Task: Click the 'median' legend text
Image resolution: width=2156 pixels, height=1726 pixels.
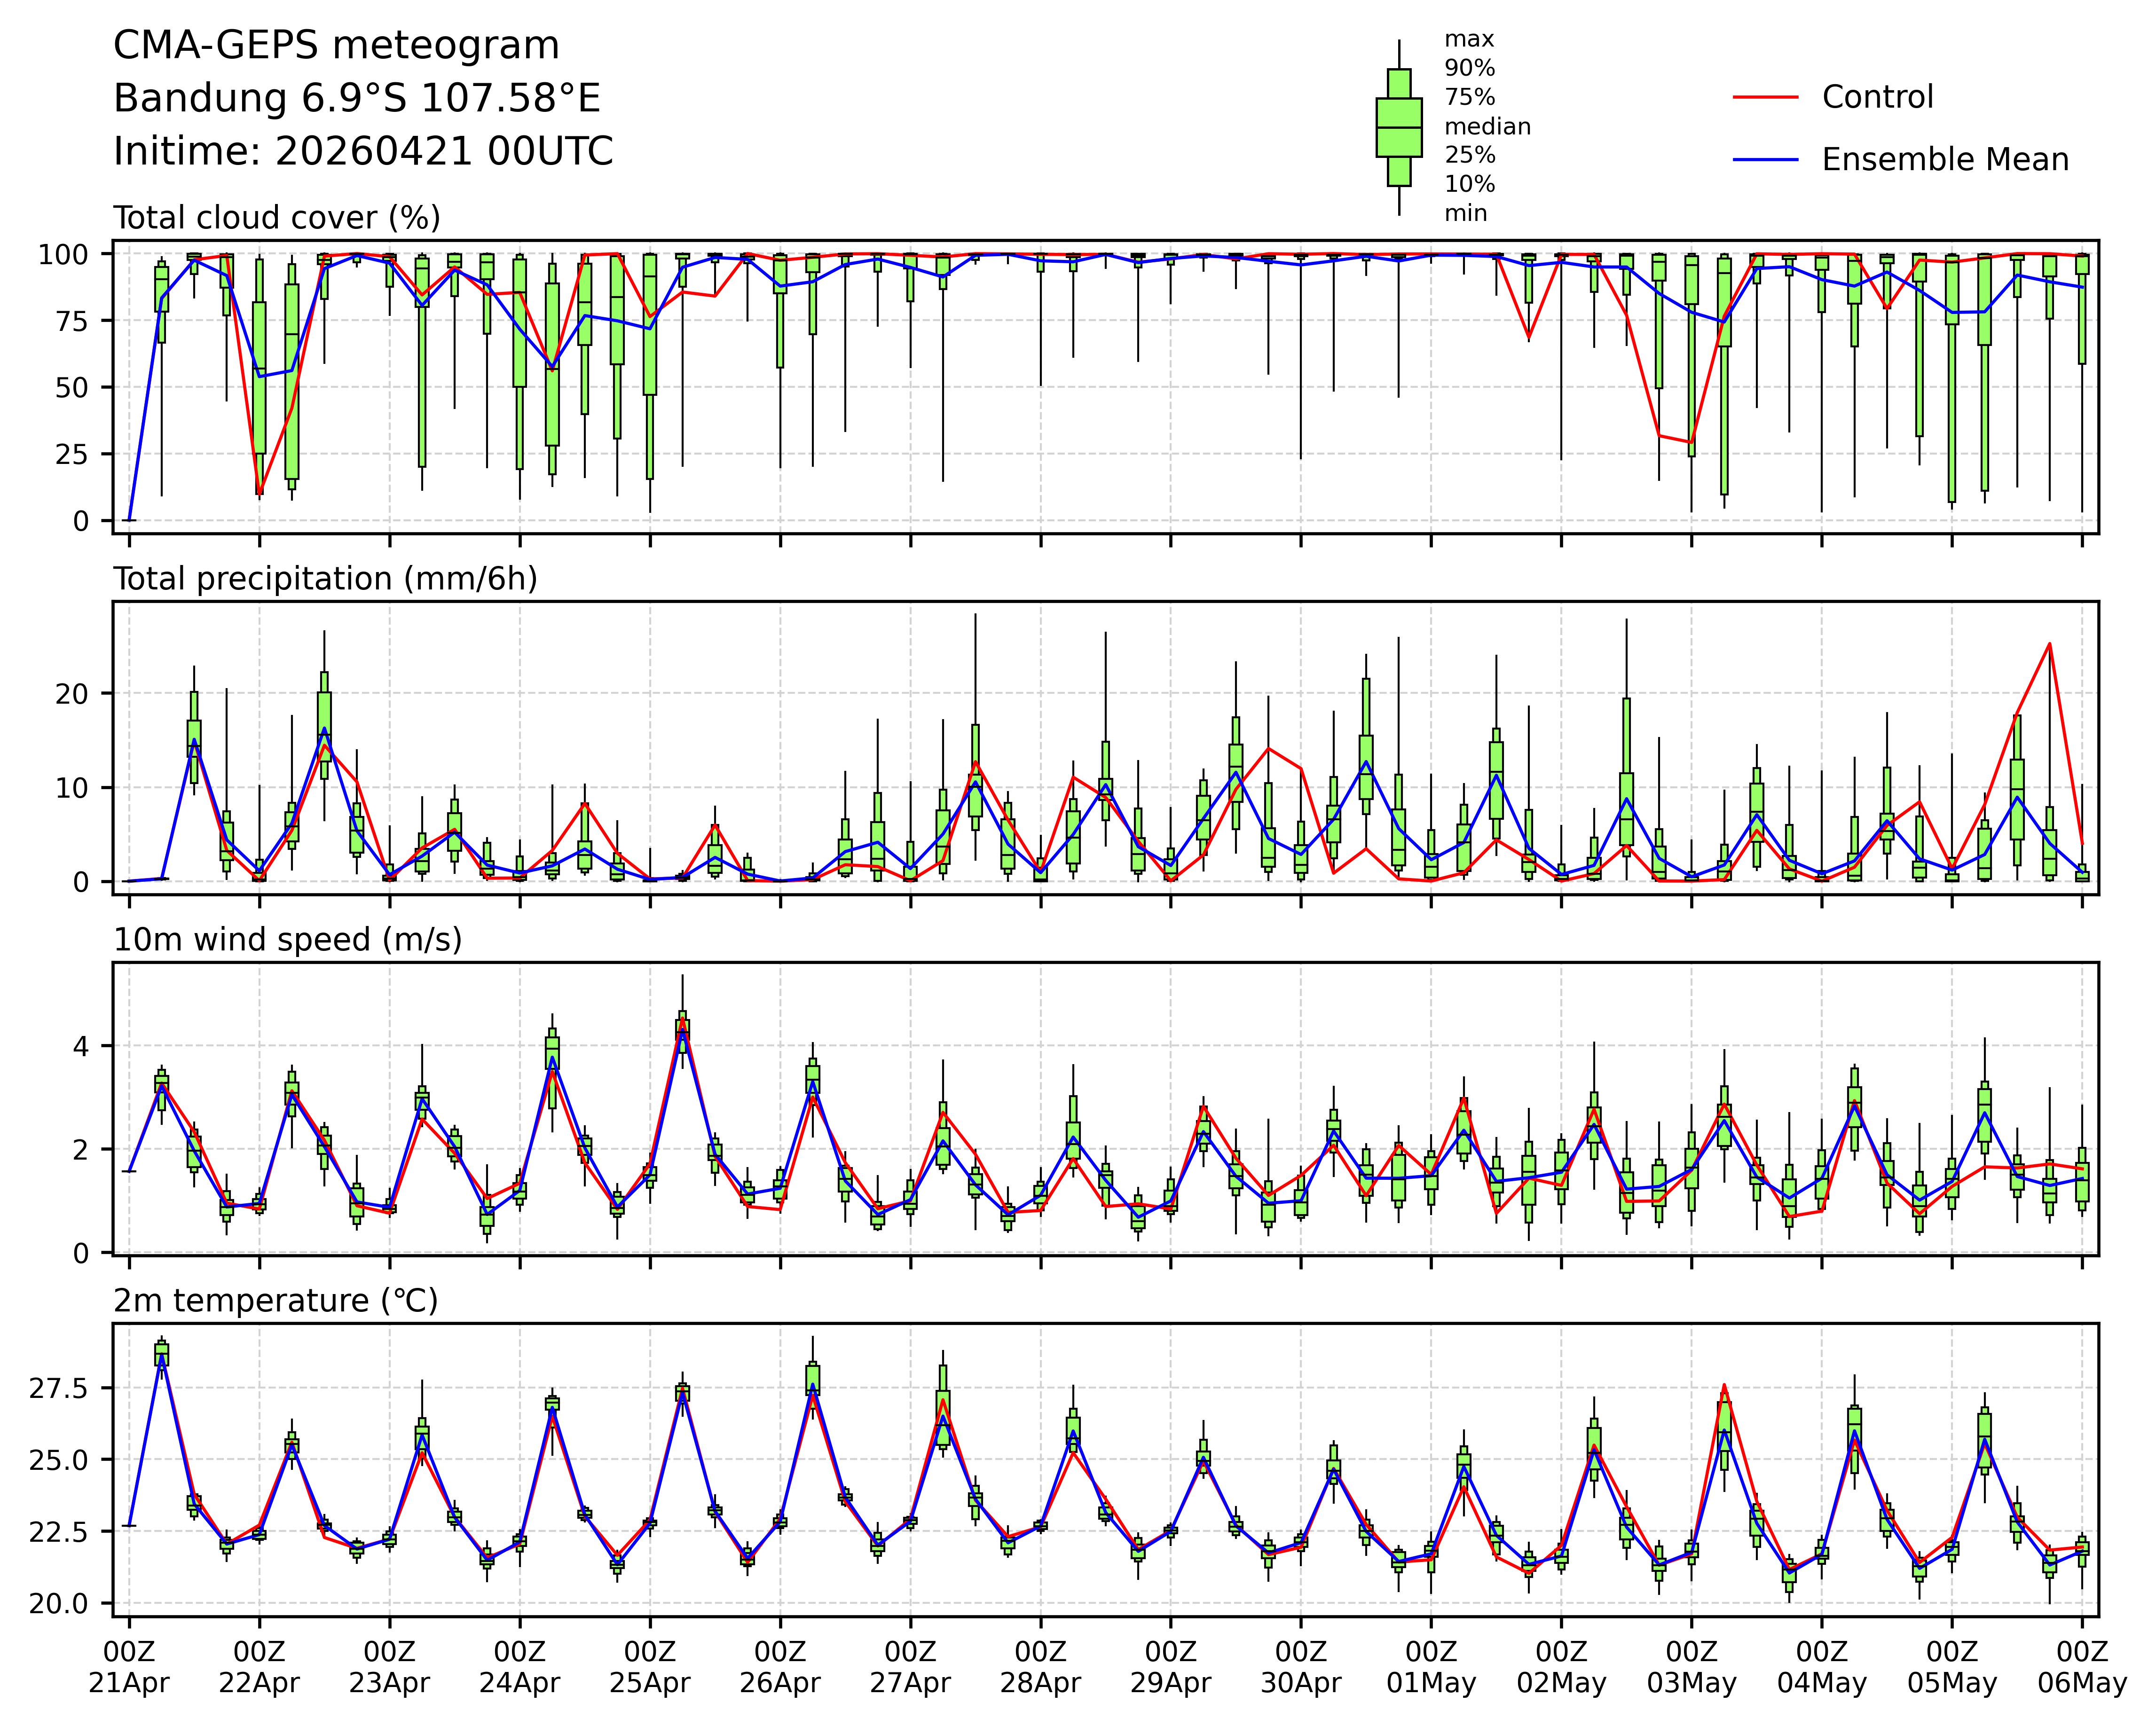Action: (x=1487, y=127)
